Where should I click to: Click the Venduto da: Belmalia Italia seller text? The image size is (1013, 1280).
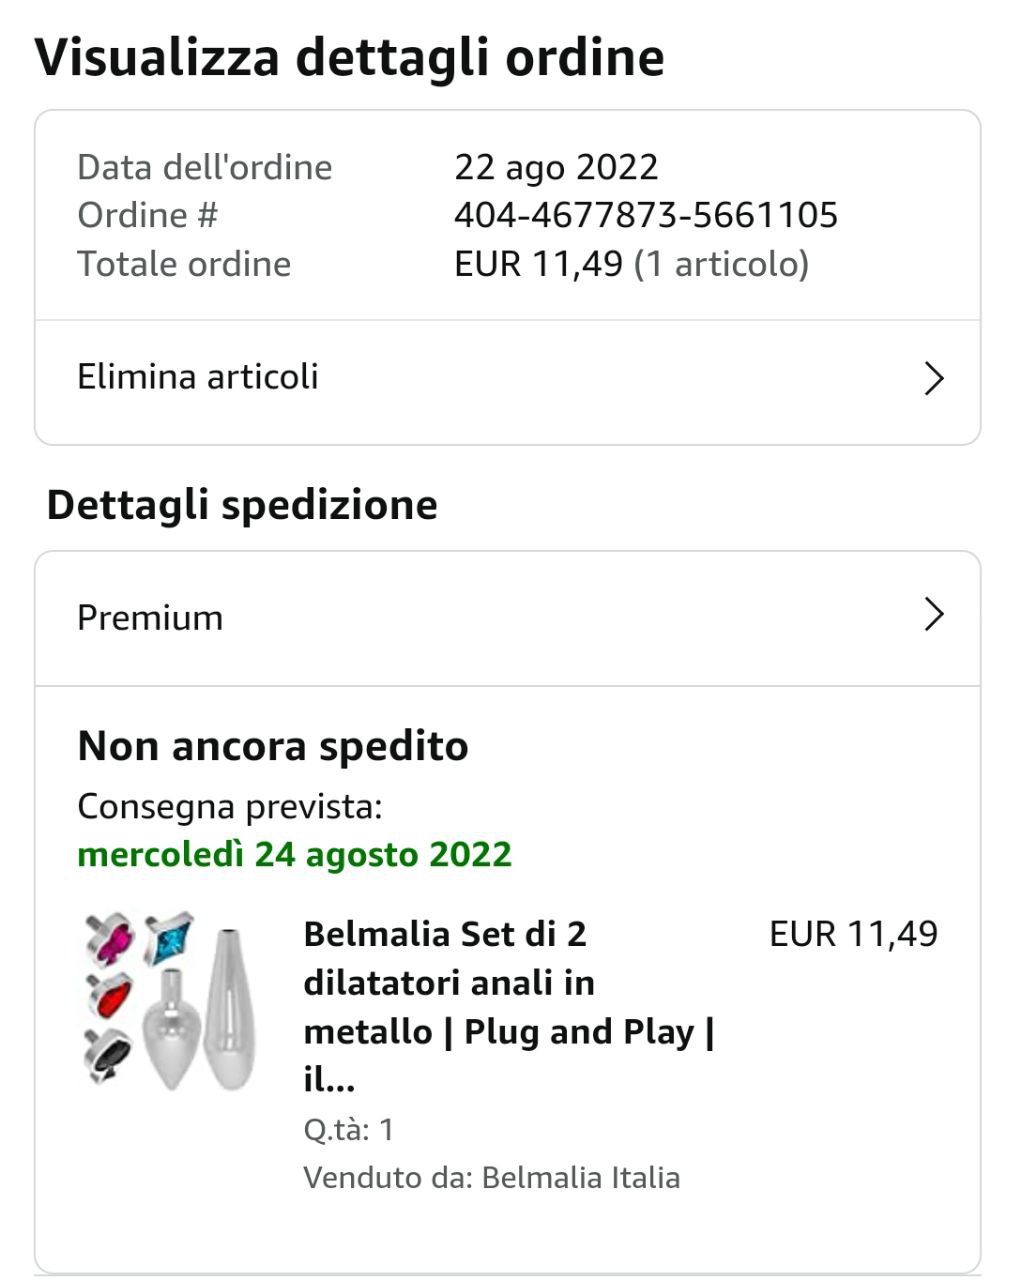tap(491, 1177)
